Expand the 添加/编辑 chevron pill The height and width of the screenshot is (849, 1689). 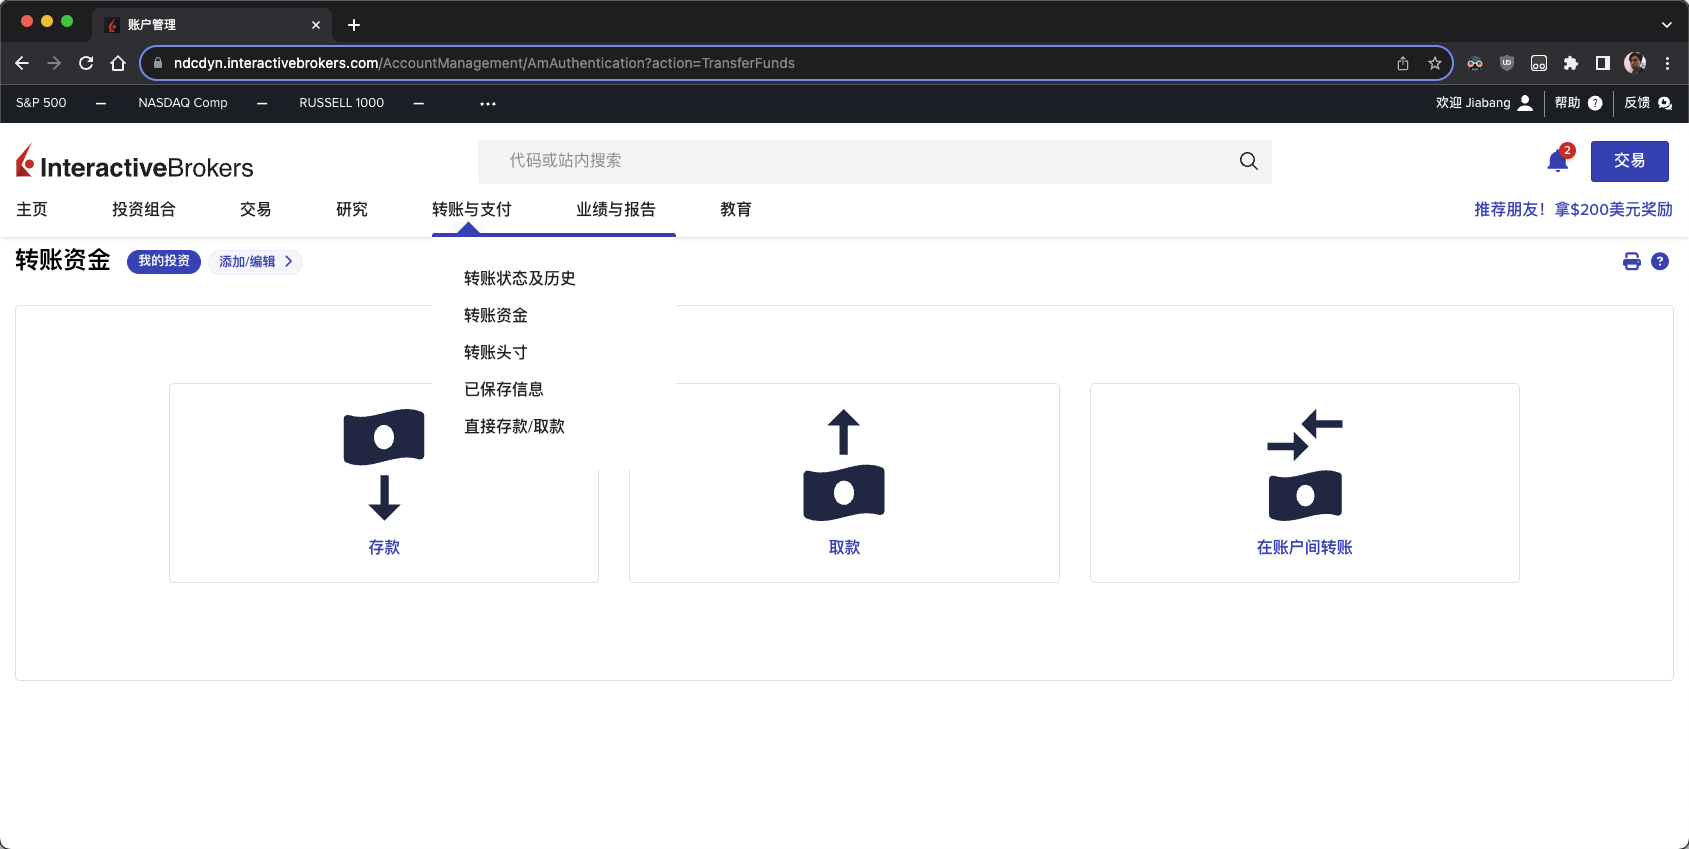click(256, 262)
